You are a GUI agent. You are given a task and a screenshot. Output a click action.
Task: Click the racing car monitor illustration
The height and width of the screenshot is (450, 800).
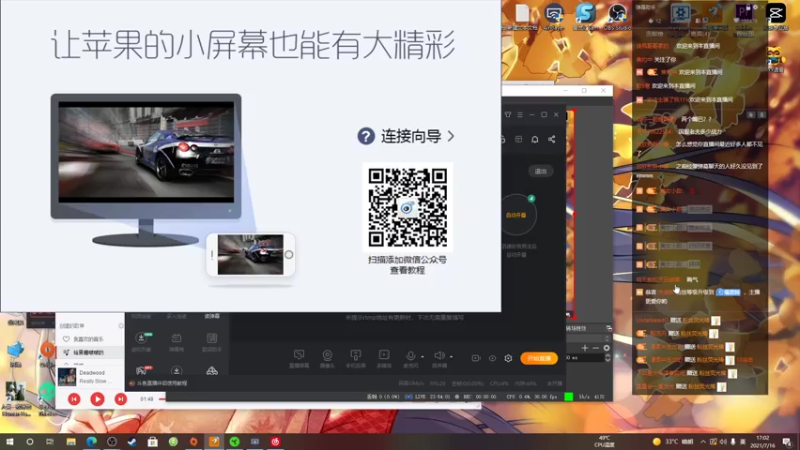(x=146, y=169)
